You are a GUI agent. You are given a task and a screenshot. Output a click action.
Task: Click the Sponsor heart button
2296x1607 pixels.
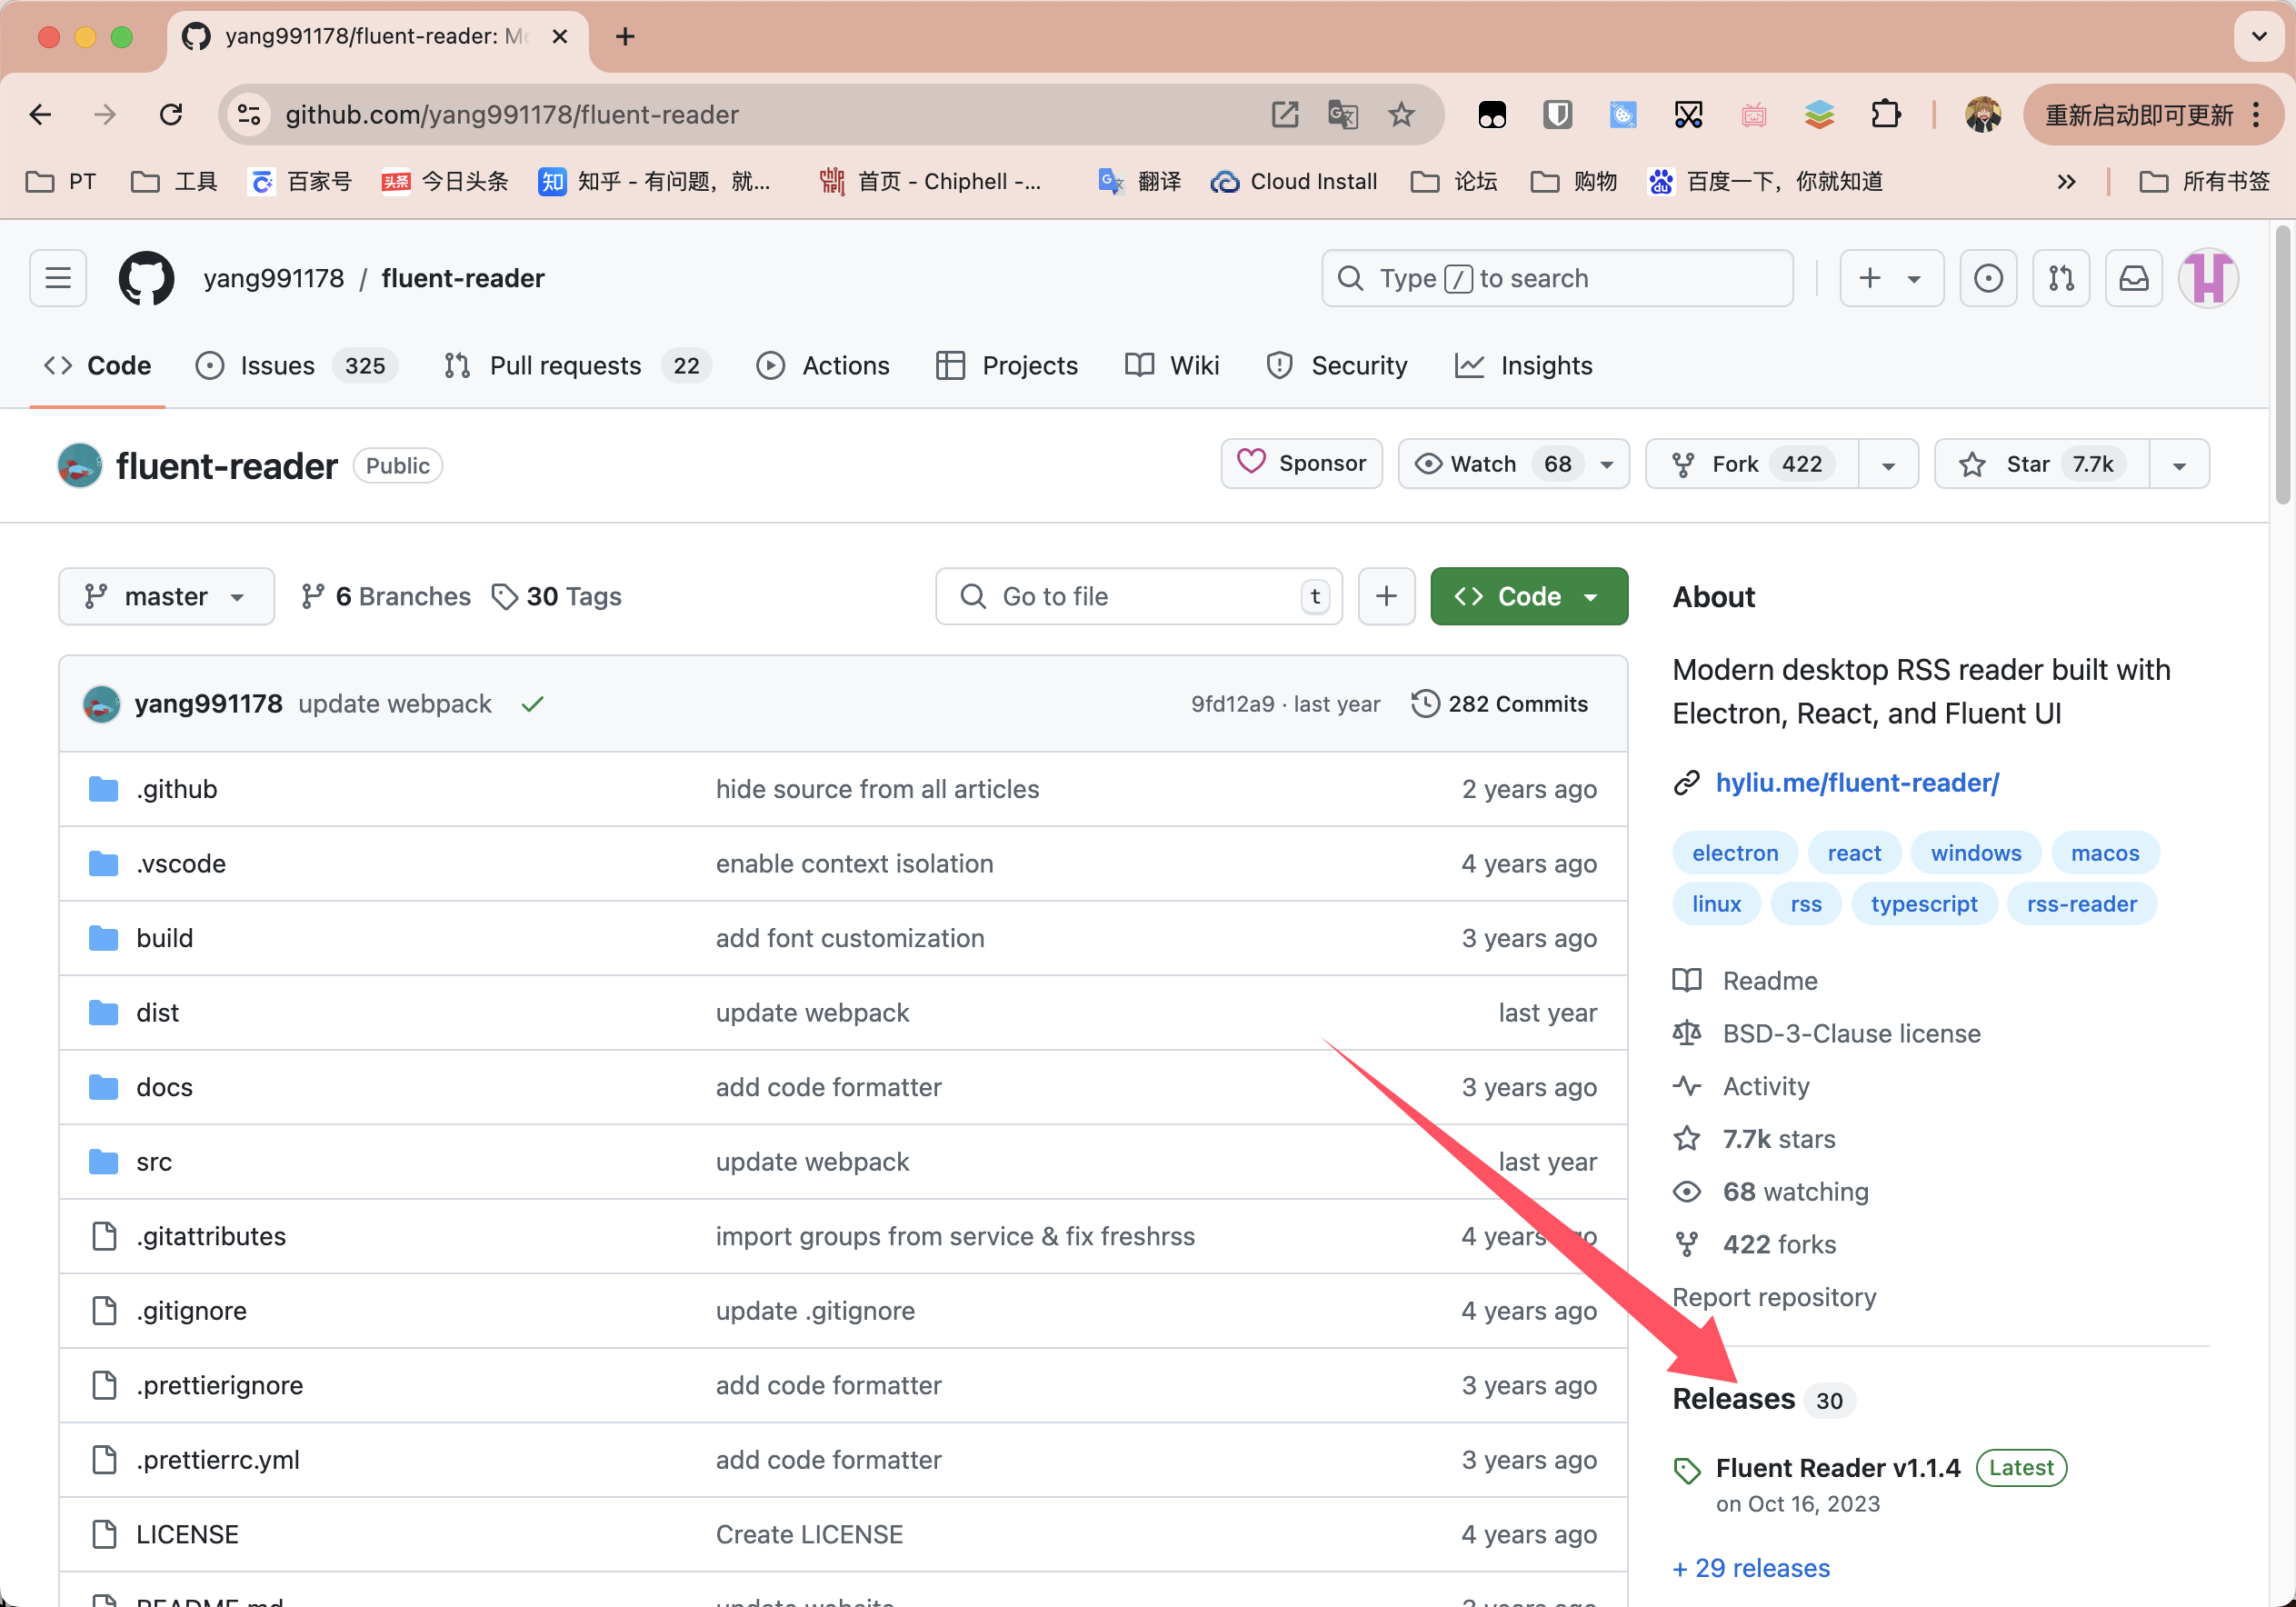click(x=1302, y=464)
